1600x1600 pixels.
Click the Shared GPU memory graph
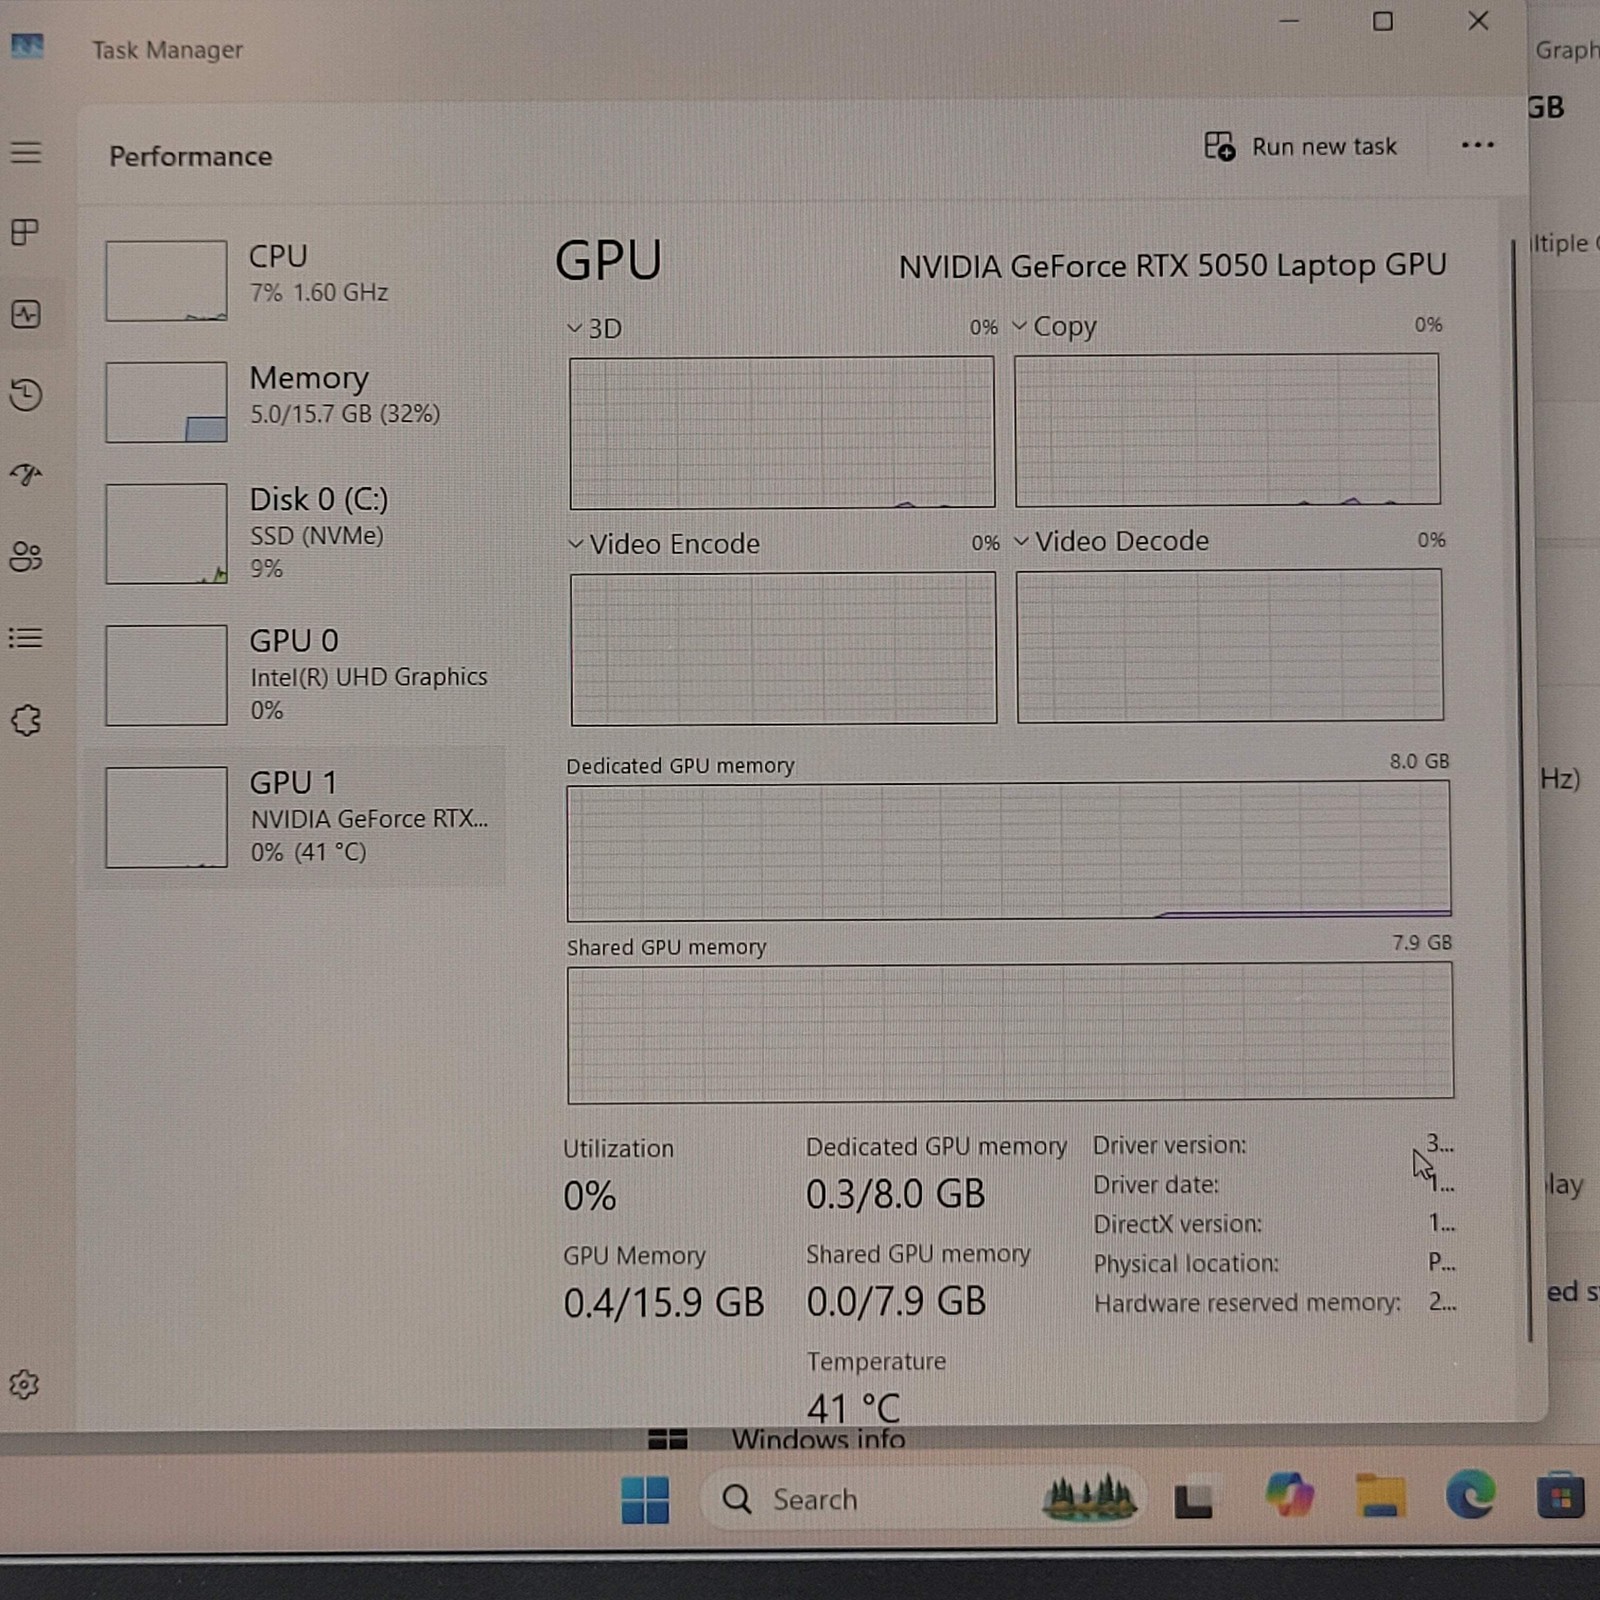coord(1010,1033)
